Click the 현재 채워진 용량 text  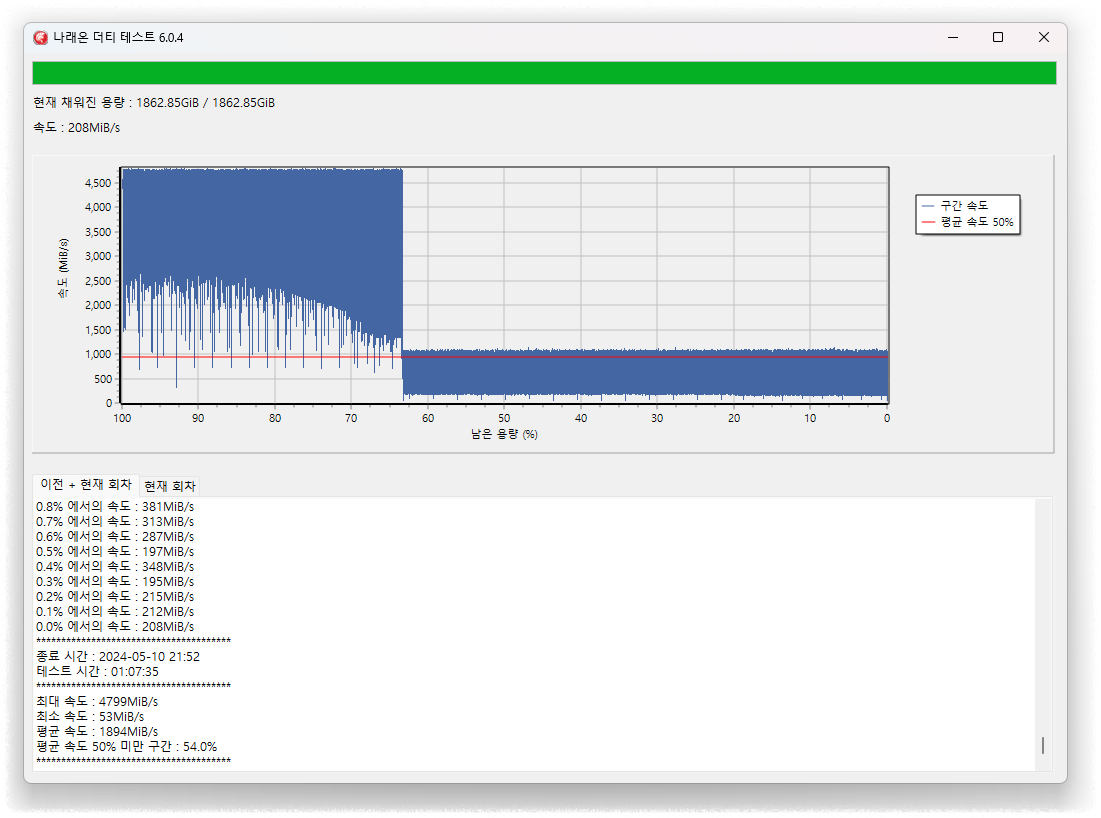point(154,103)
